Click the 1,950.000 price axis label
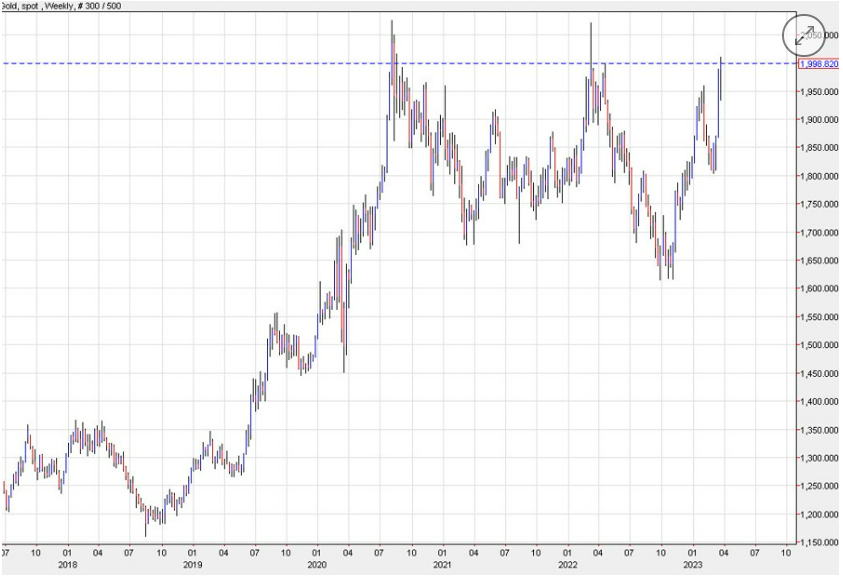 pos(819,92)
